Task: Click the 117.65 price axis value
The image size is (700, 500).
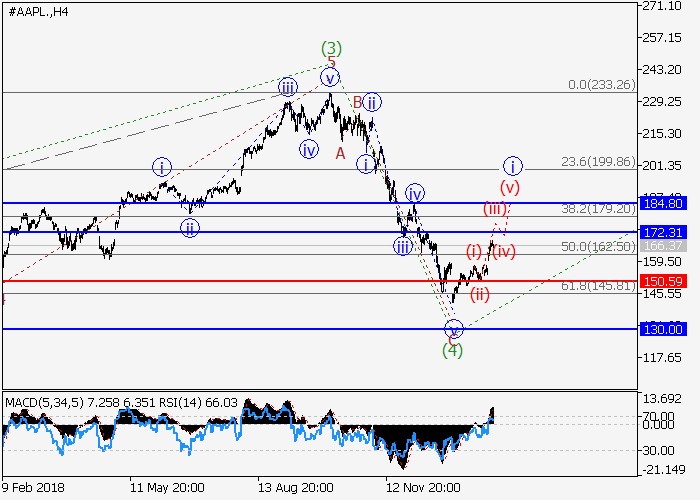Action: [662, 358]
